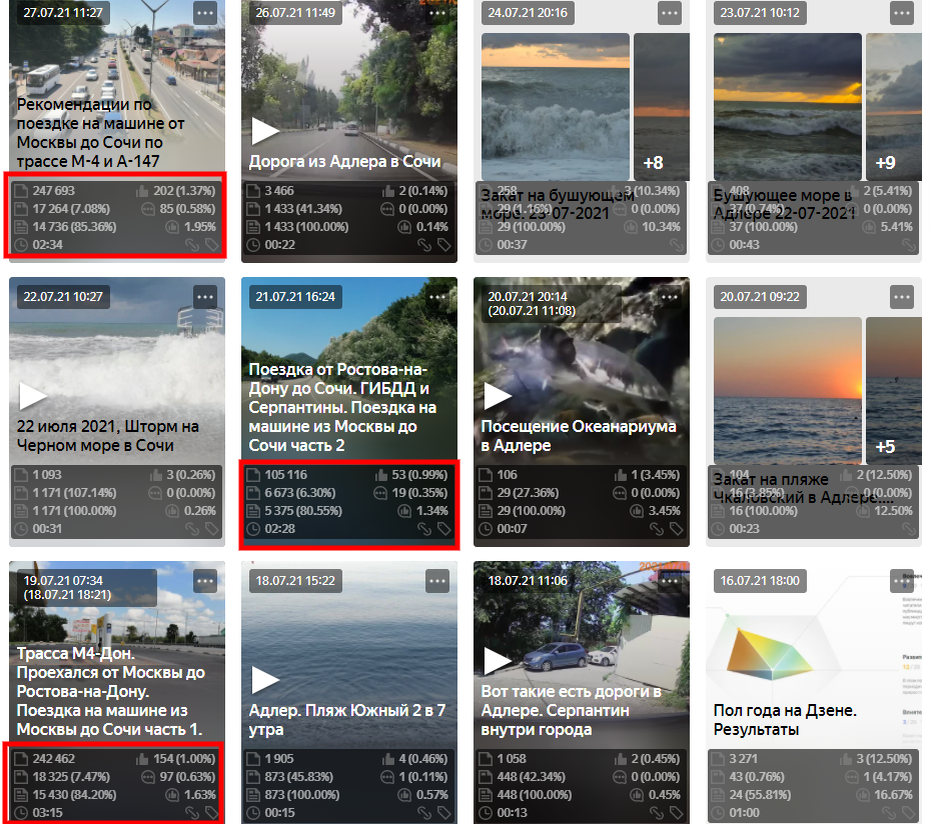Click the tag icon on the 00:22 card

point(444,244)
